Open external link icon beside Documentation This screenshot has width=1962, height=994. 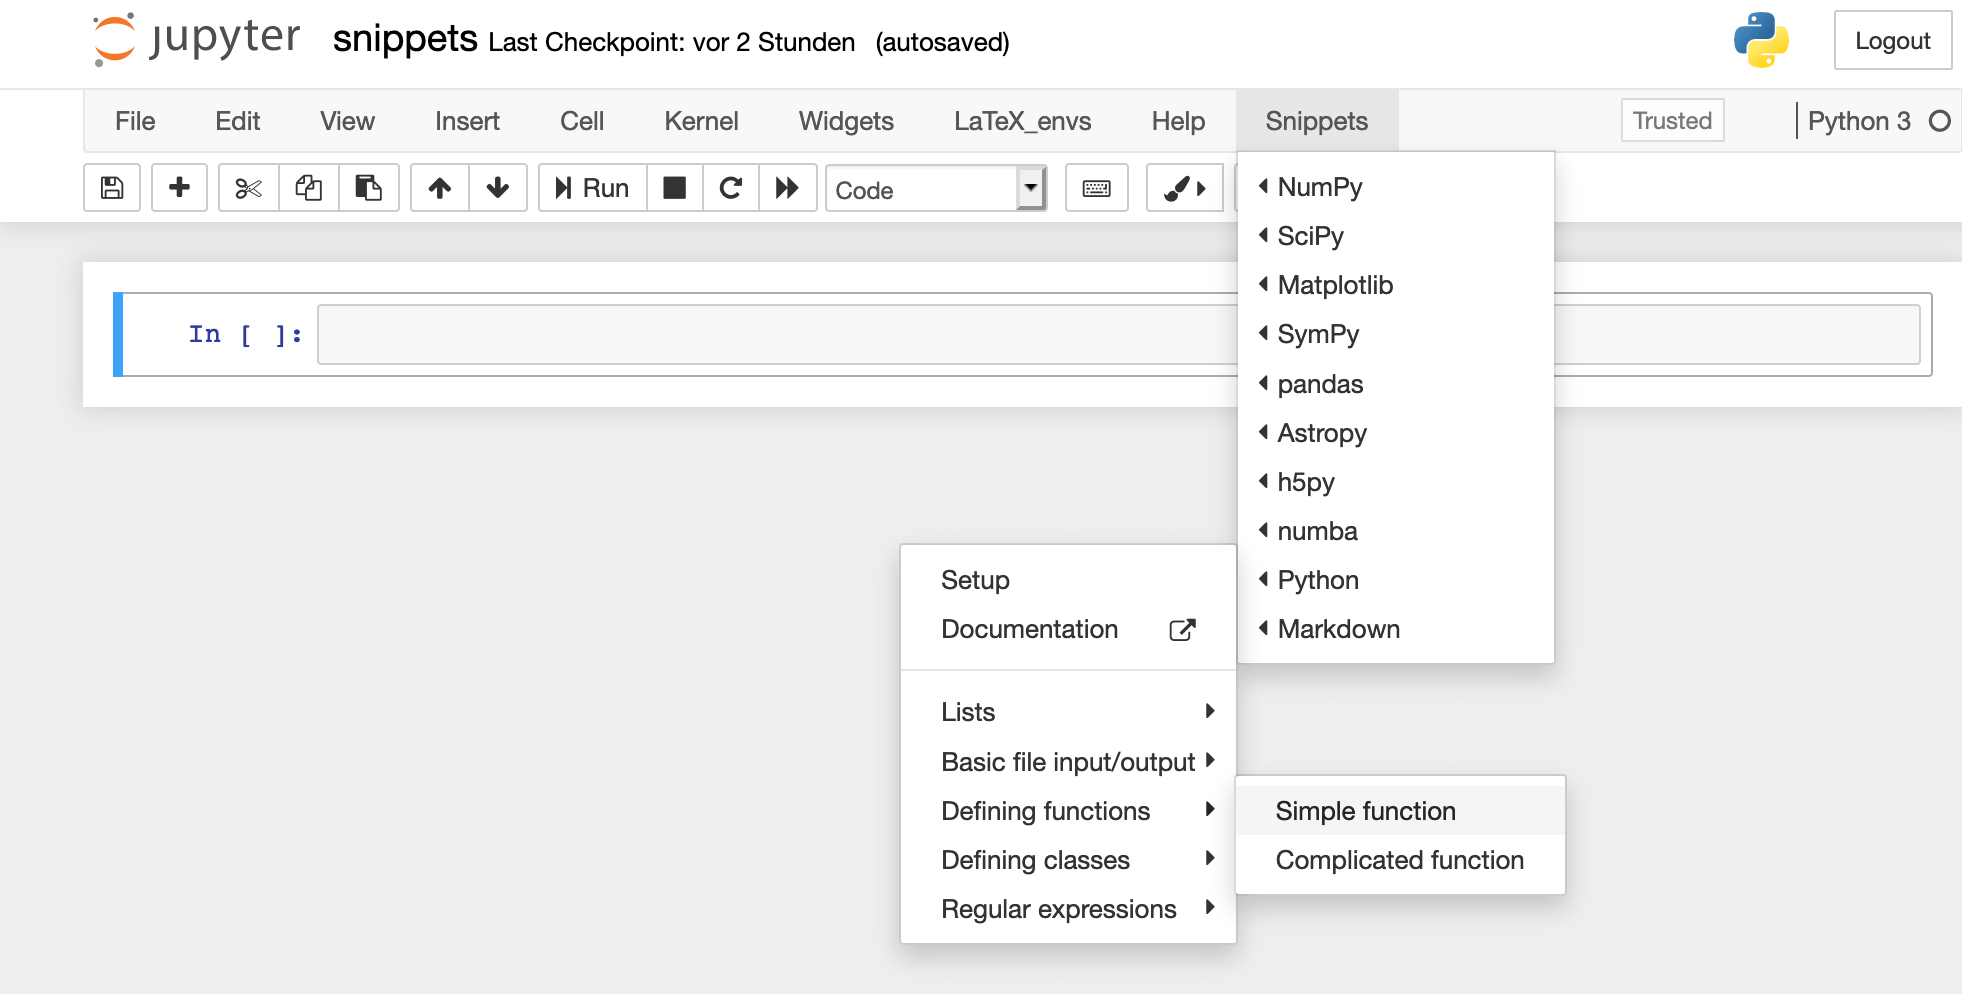pos(1182,630)
